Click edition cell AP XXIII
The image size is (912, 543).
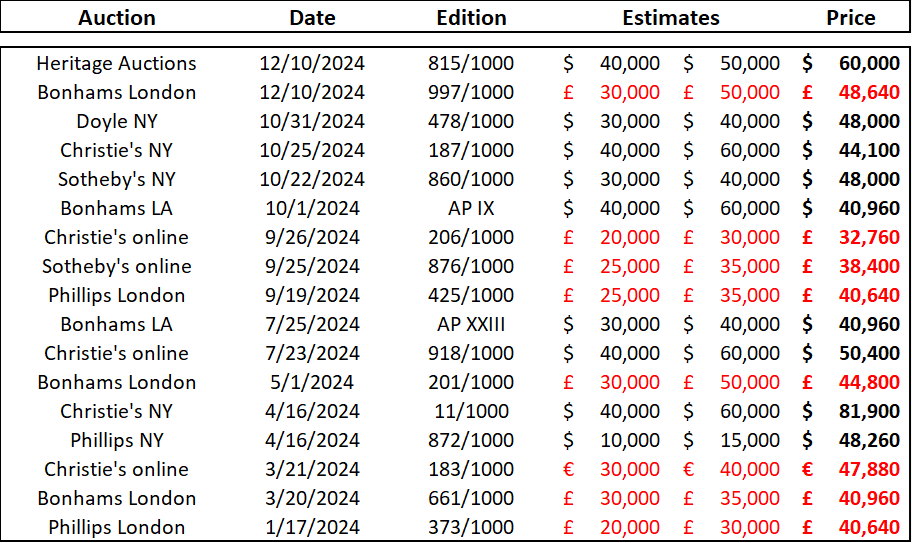tap(471, 324)
